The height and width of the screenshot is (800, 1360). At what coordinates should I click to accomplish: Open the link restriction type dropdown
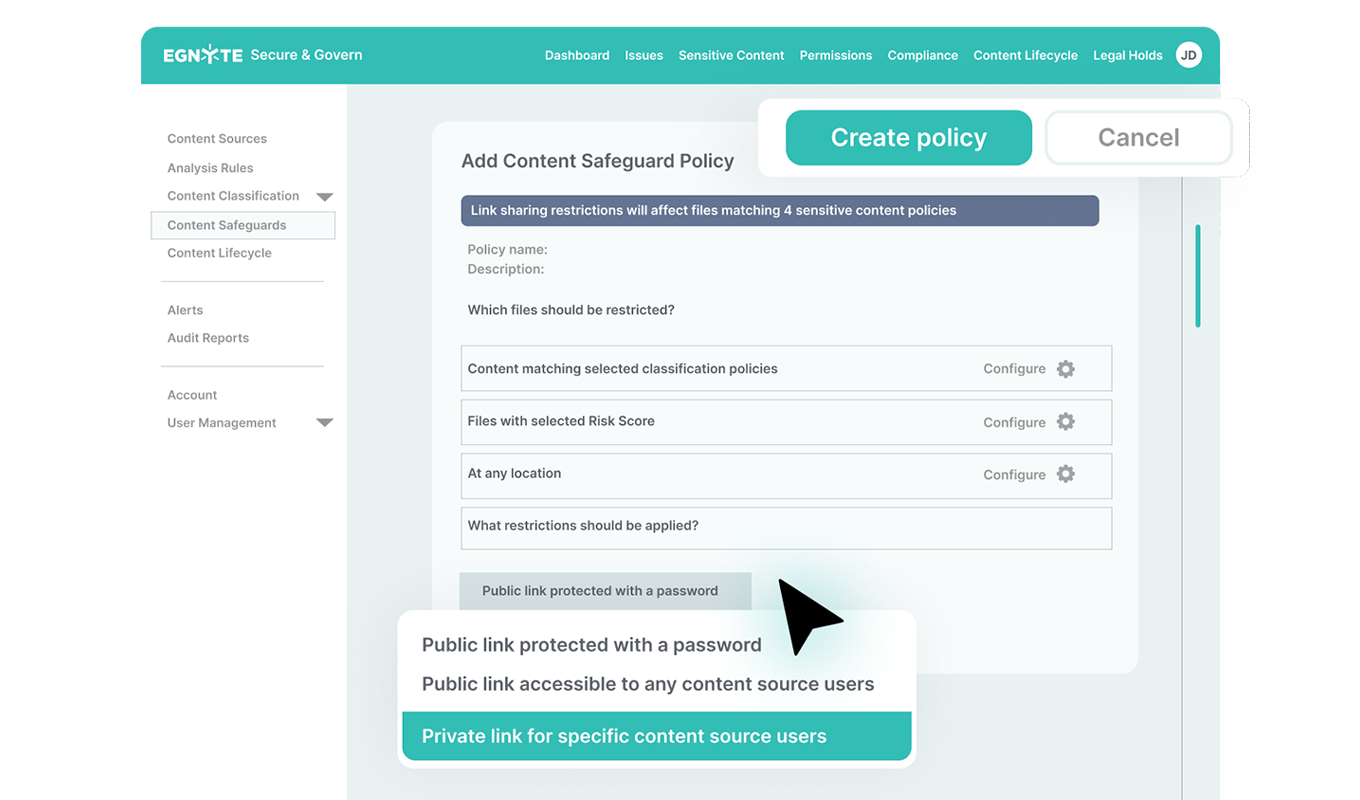tap(605, 591)
